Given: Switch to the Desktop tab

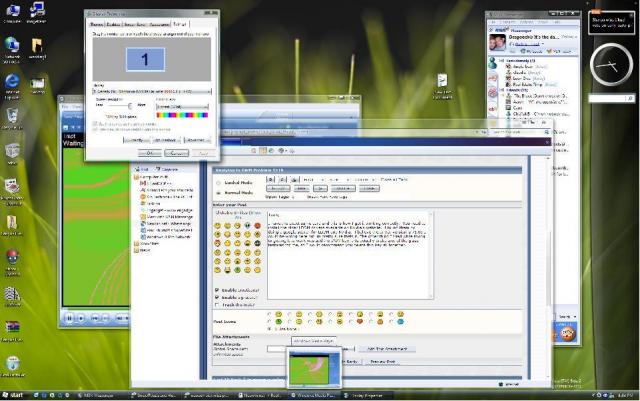Looking at the screenshot, I should [x=113, y=25].
